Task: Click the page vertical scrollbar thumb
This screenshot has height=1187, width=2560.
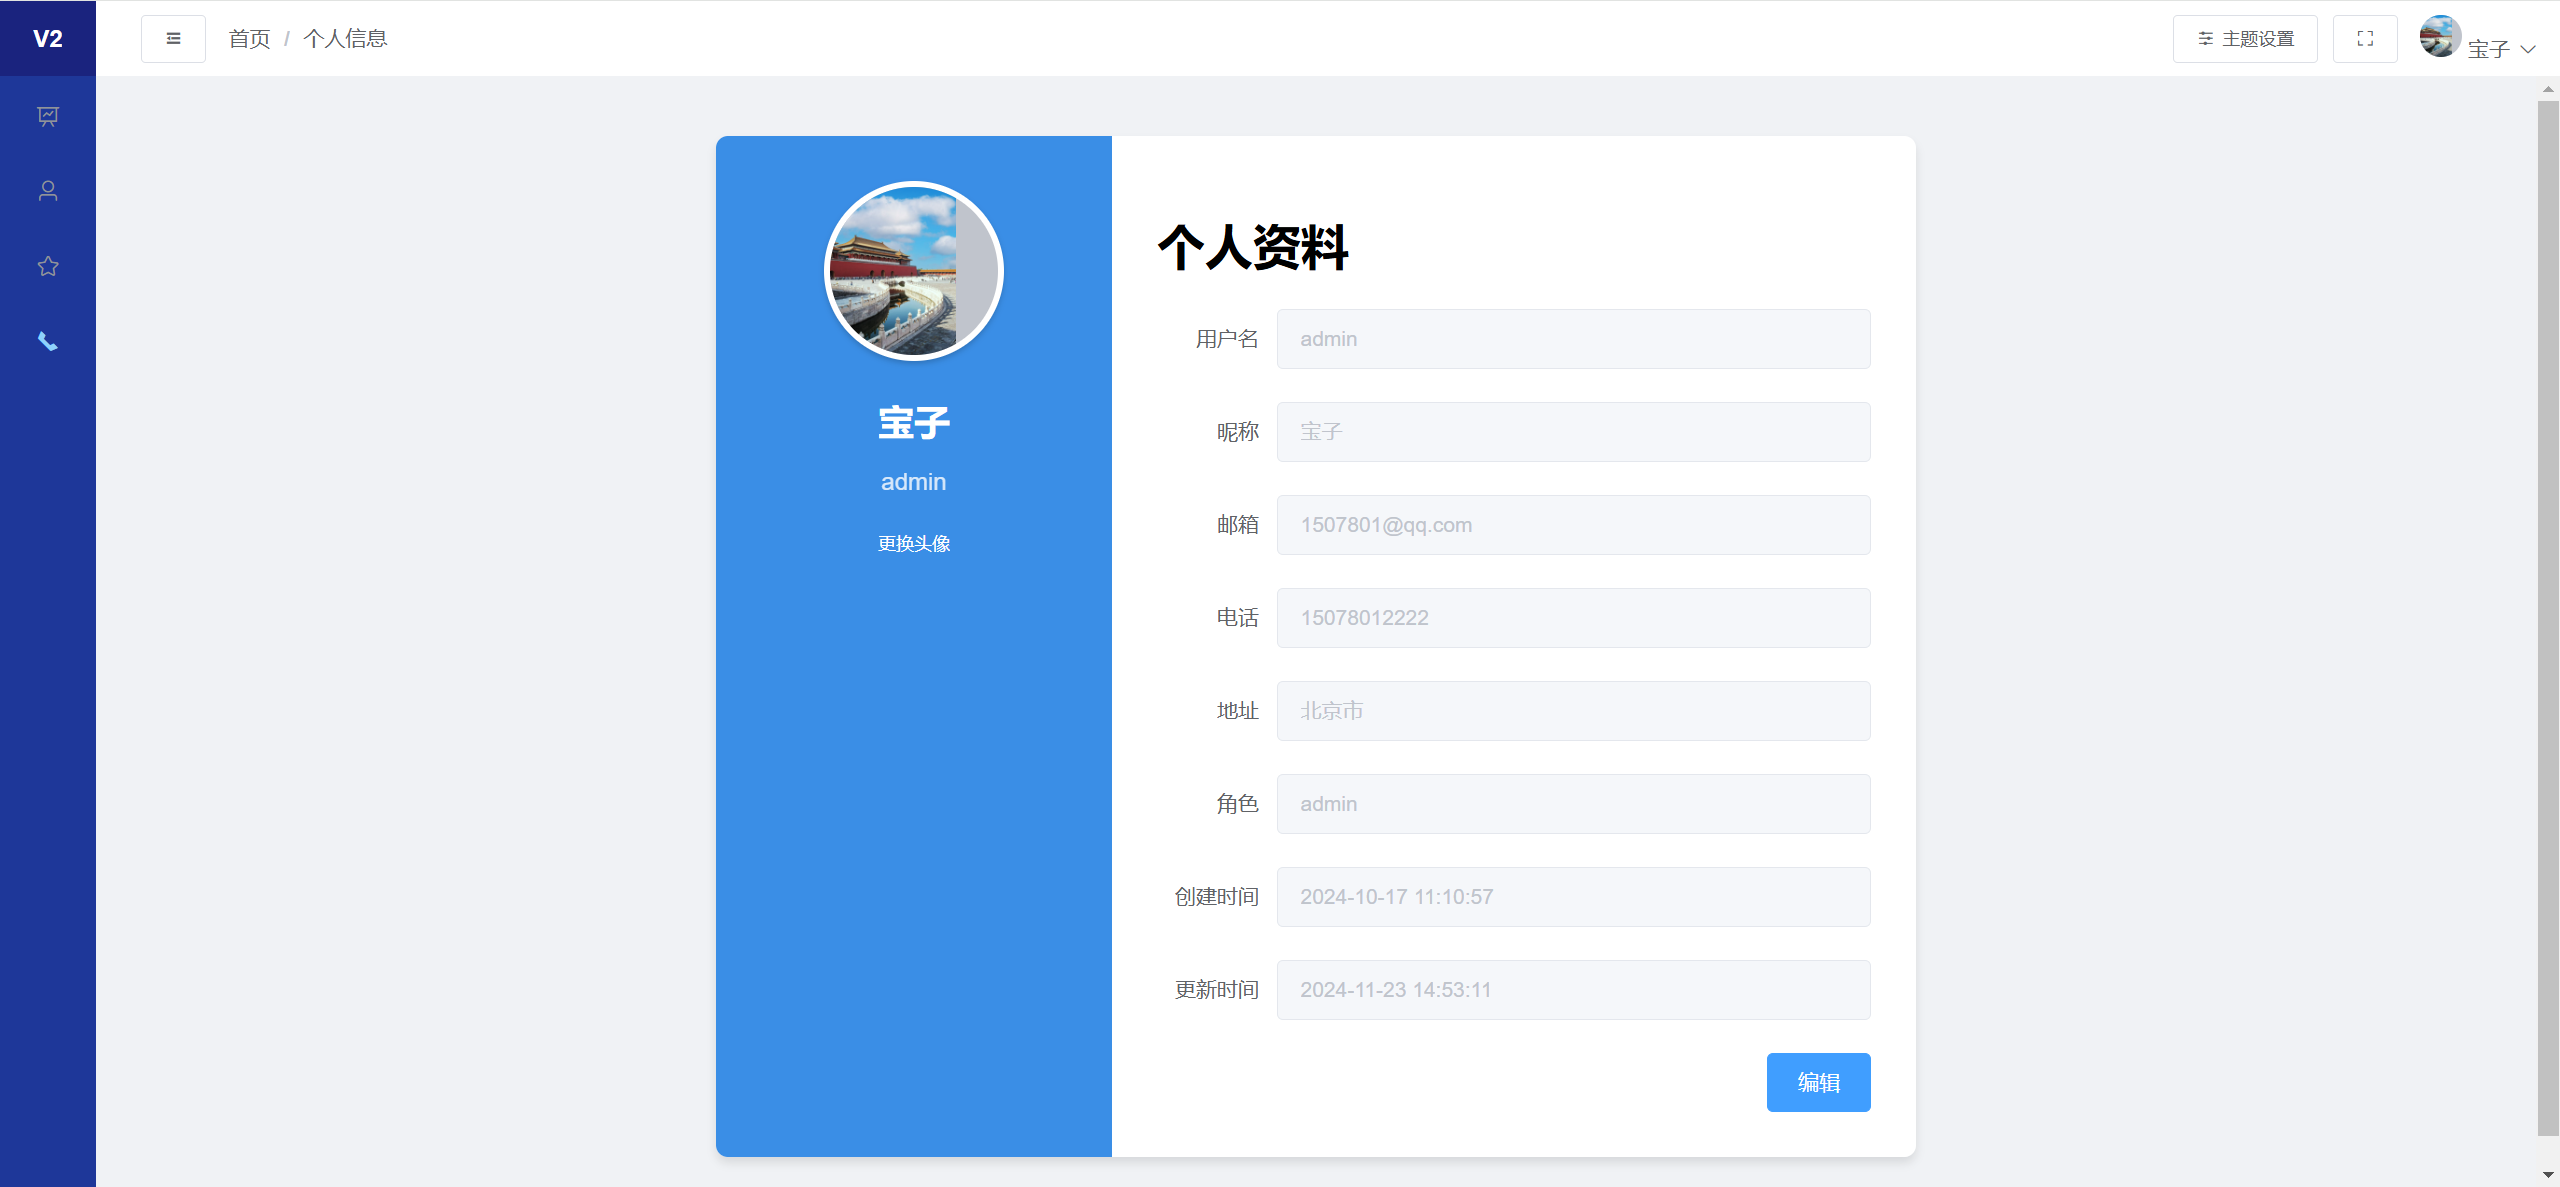Action: pyautogui.click(x=2548, y=618)
